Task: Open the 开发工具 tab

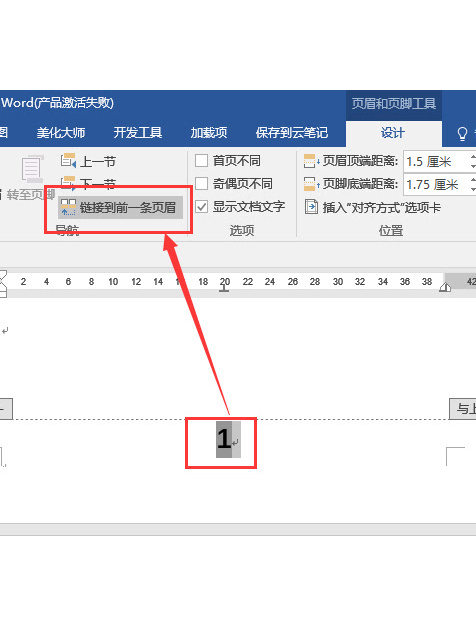Action: click(x=138, y=133)
